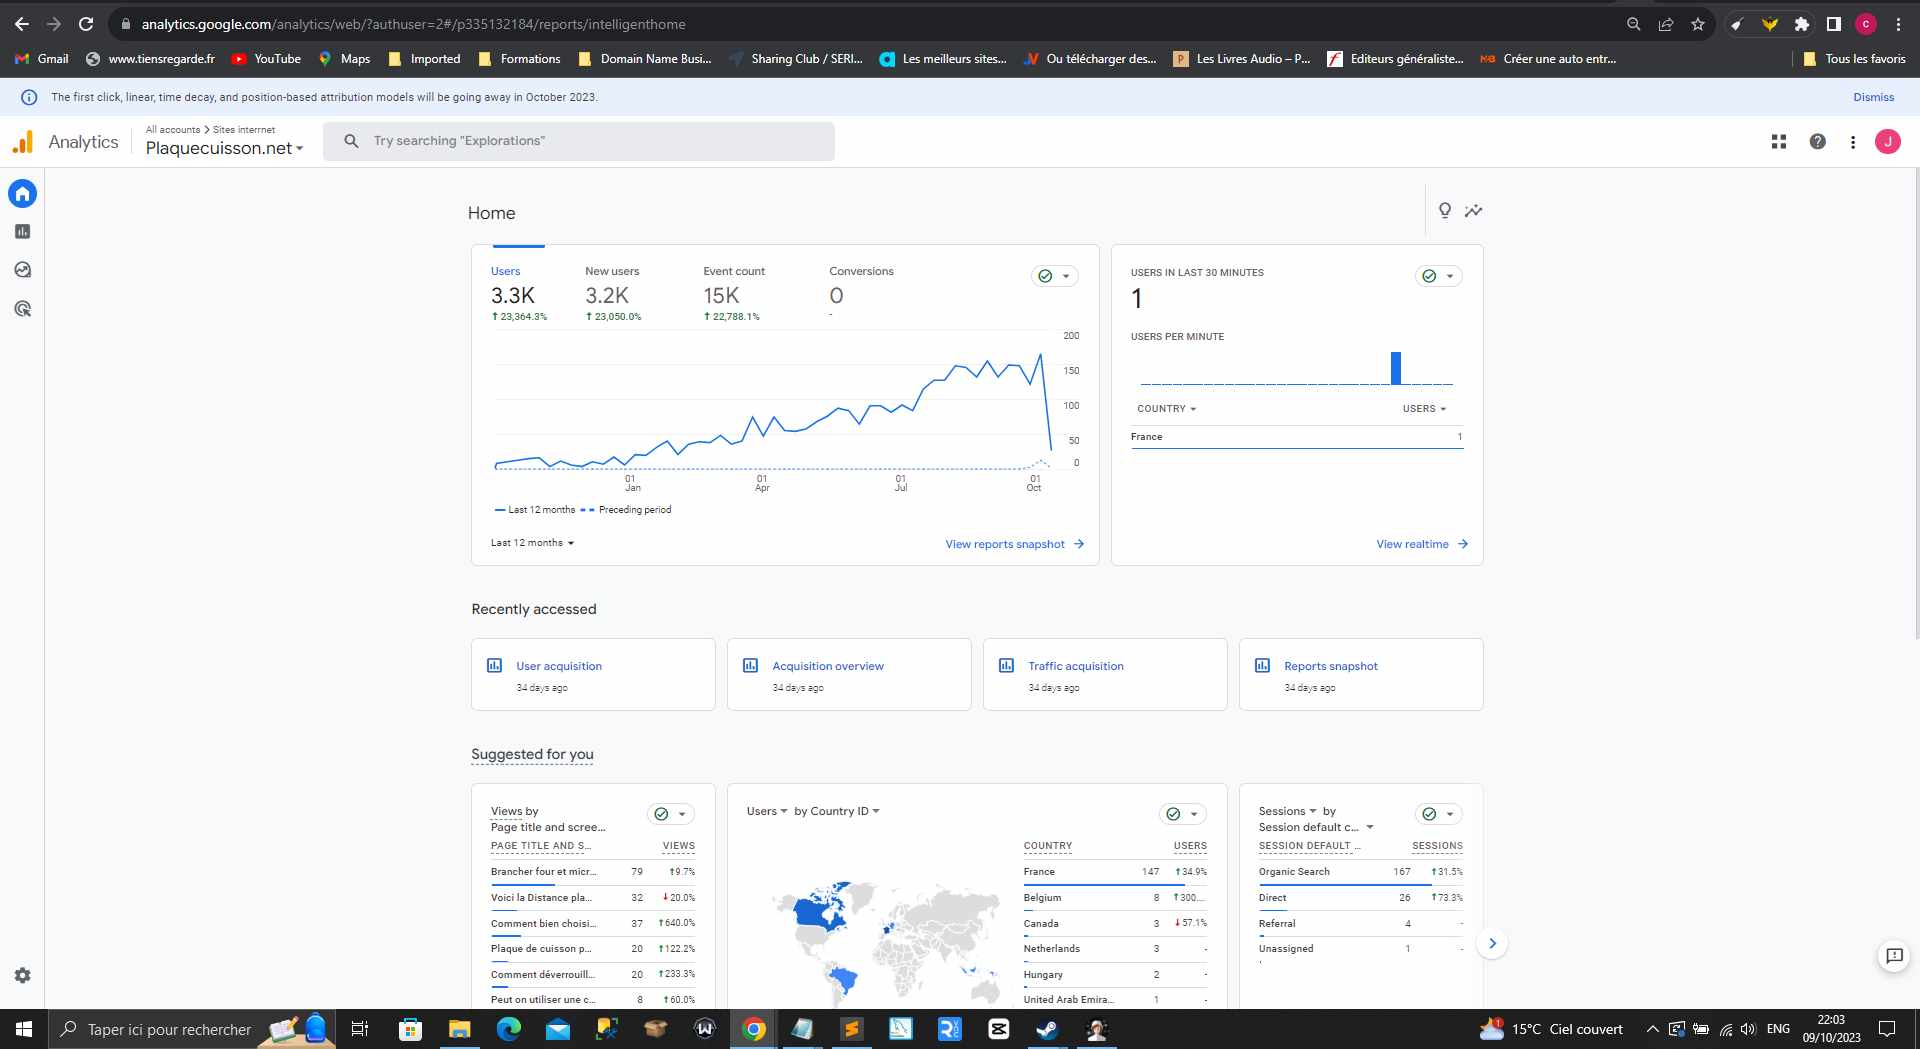Open the Windows Start menu
Image resolution: width=1920 pixels, height=1049 pixels.
[24, 1029]
